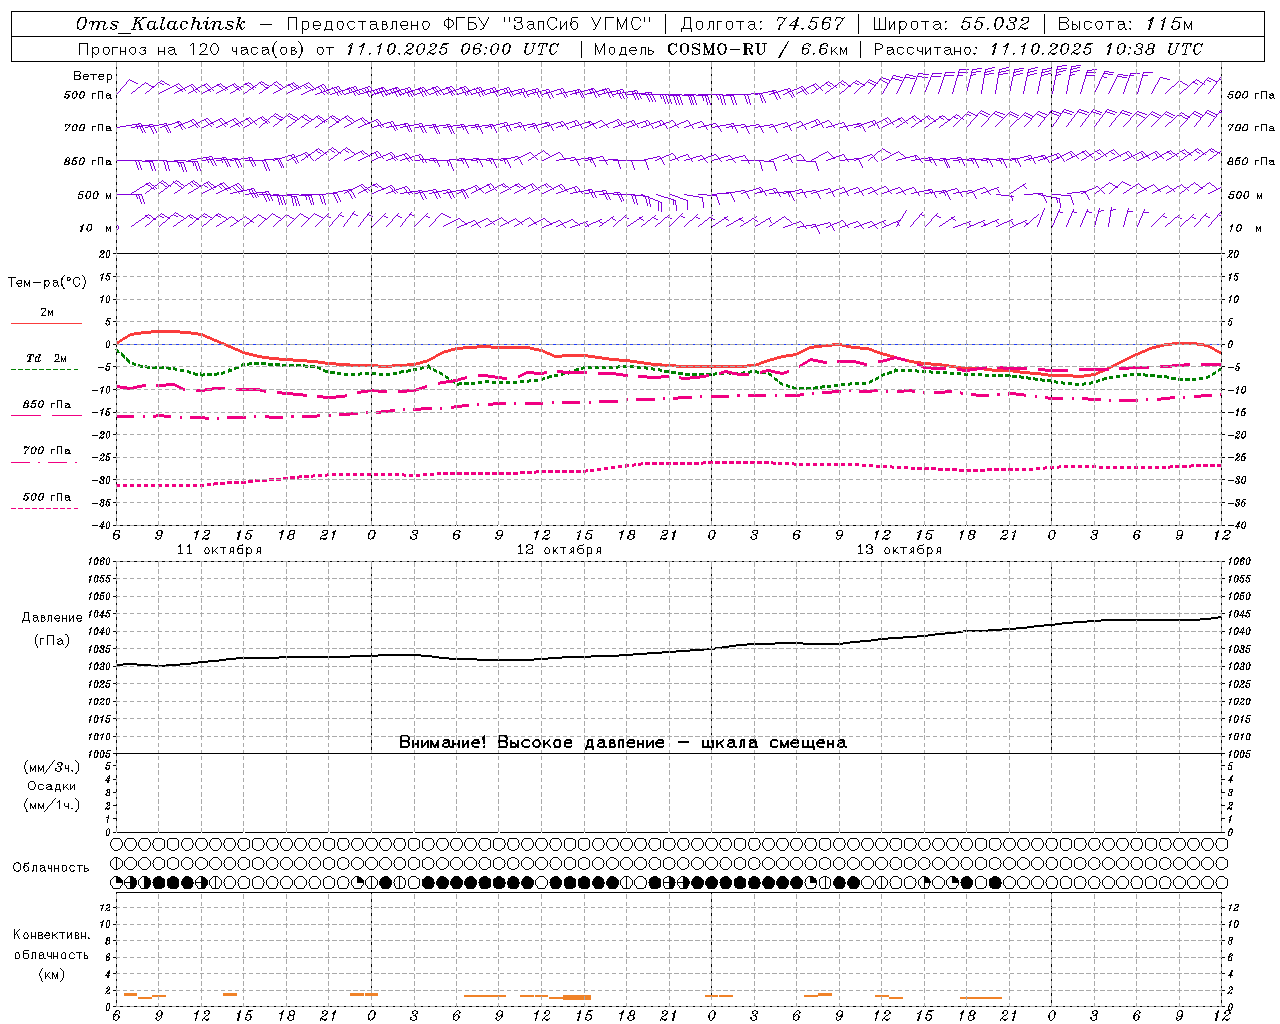Click the Облачность cloudiness label
1280x1024 pixels.
tap(51, 868)
